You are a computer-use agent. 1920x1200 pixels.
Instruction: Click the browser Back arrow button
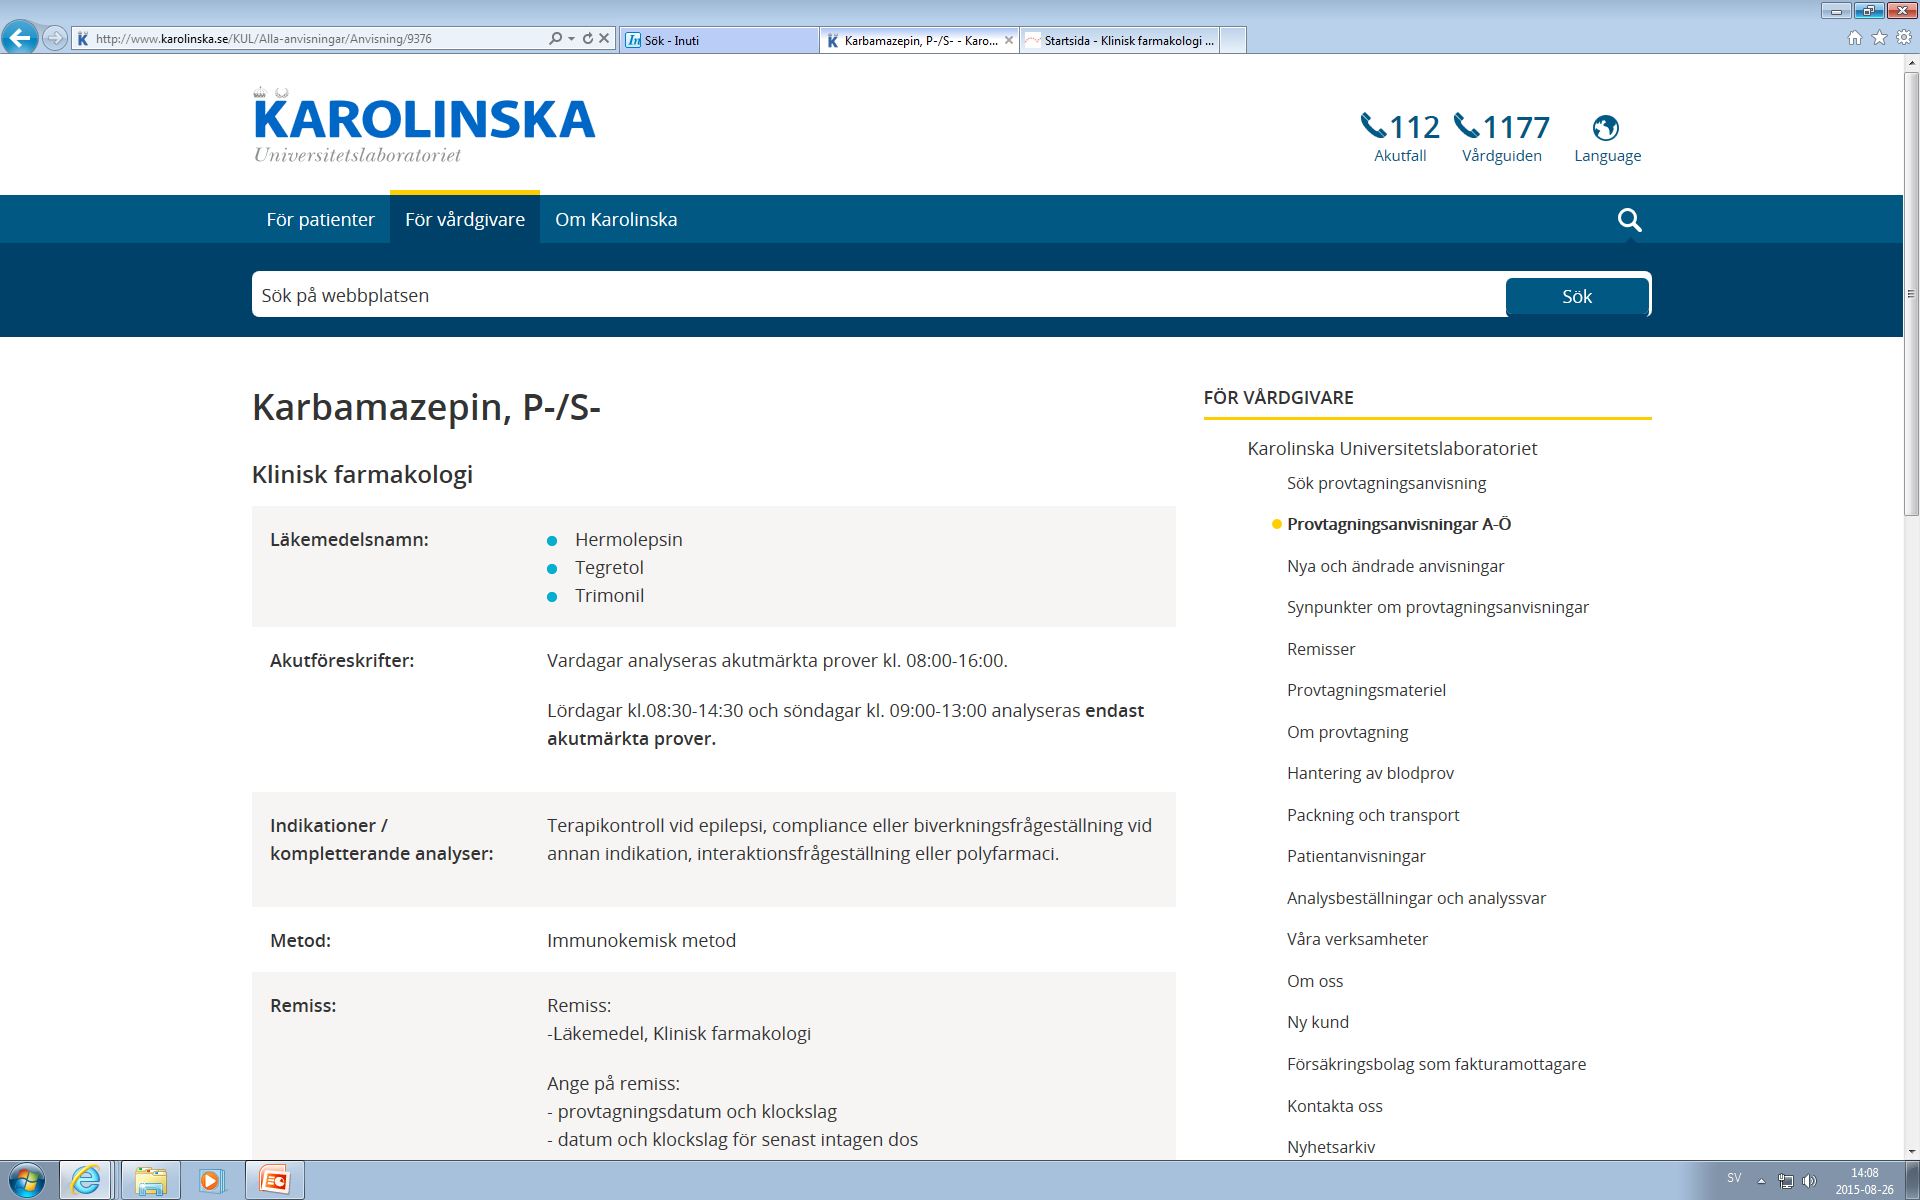click(x=20, y=38)
